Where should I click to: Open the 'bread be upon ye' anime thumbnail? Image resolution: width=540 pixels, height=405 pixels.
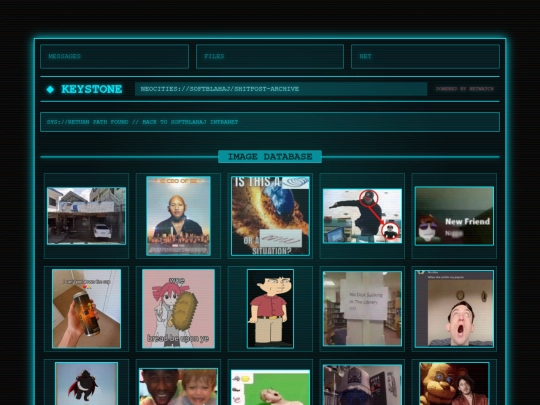tap(178, 309)
